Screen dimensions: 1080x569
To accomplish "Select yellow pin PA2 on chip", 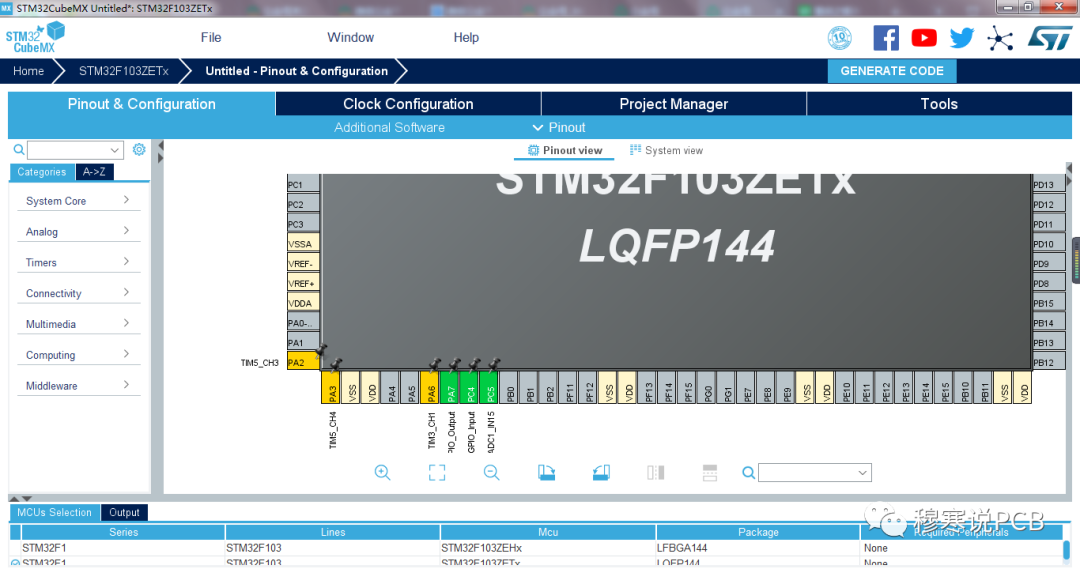I will [x=303, y=362].
